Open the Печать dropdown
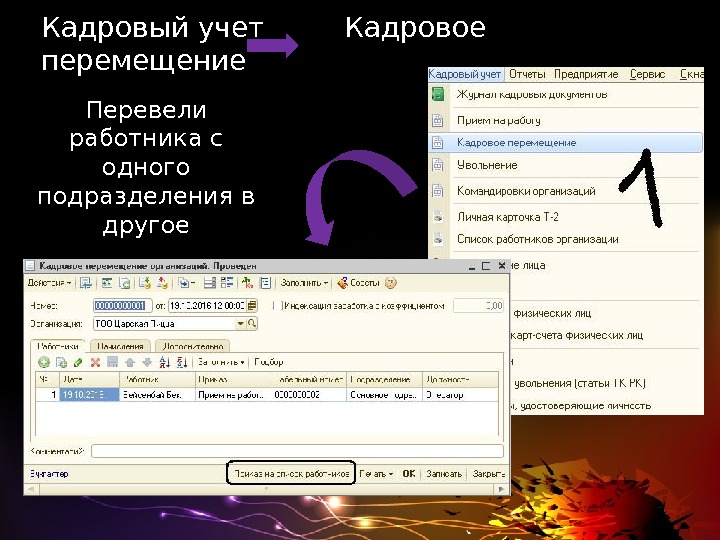720x540 pixels. (376, 473)
